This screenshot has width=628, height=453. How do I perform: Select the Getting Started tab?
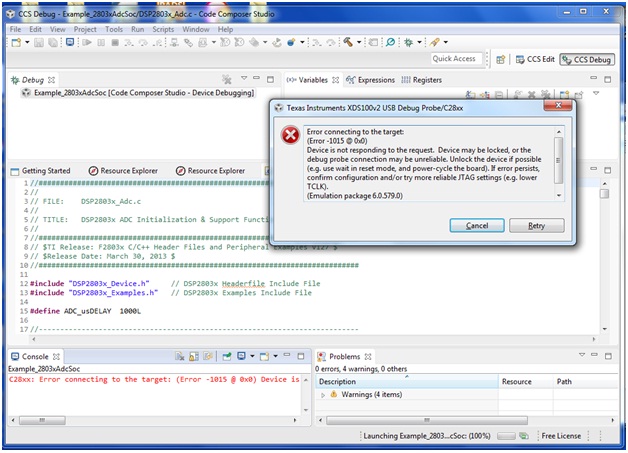pos(40,171)
